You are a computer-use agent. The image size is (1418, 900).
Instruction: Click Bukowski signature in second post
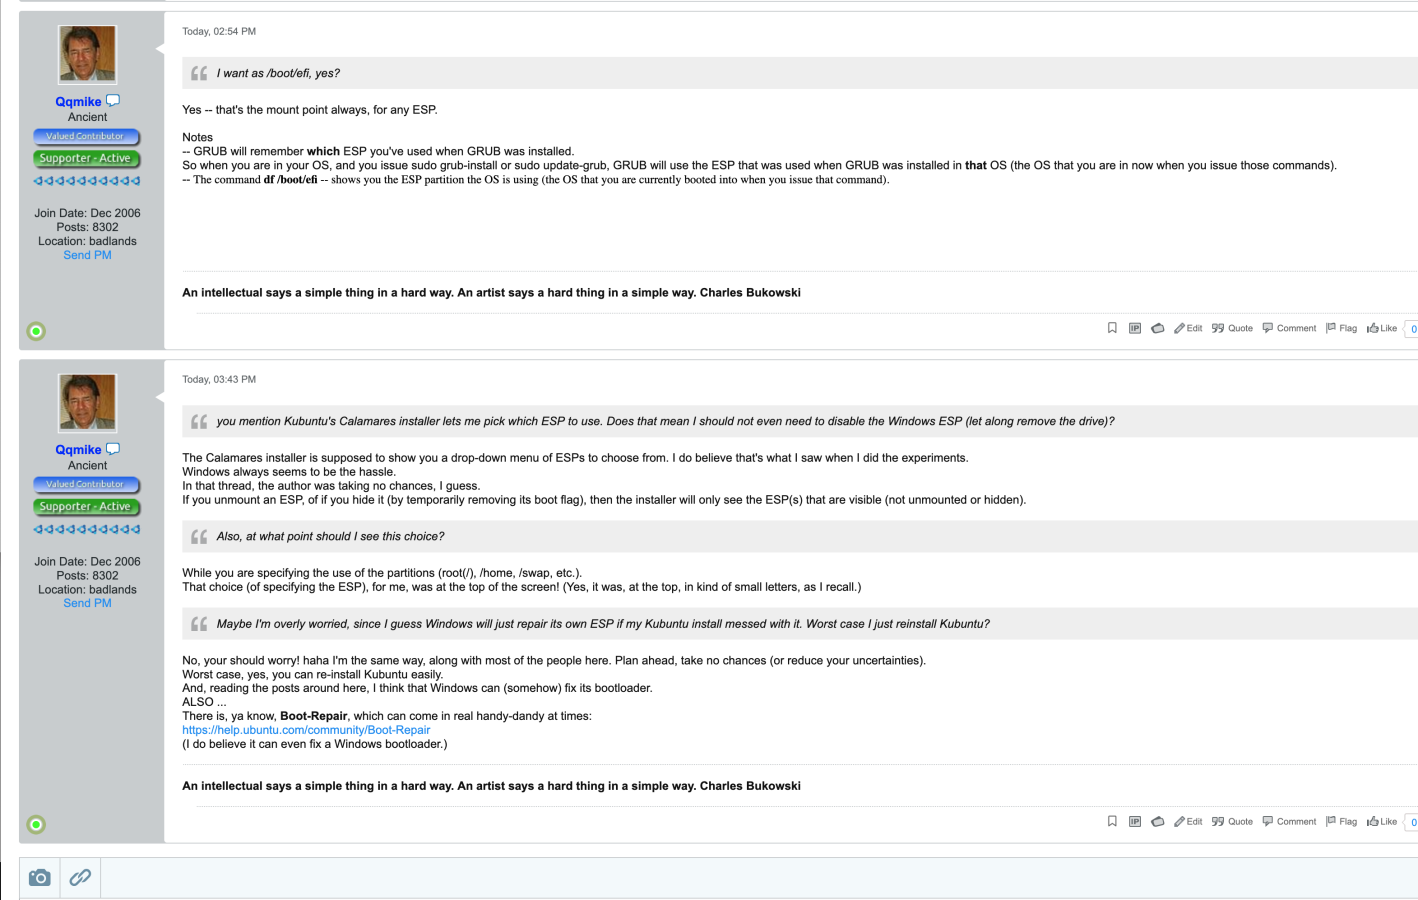pos(491,786)
